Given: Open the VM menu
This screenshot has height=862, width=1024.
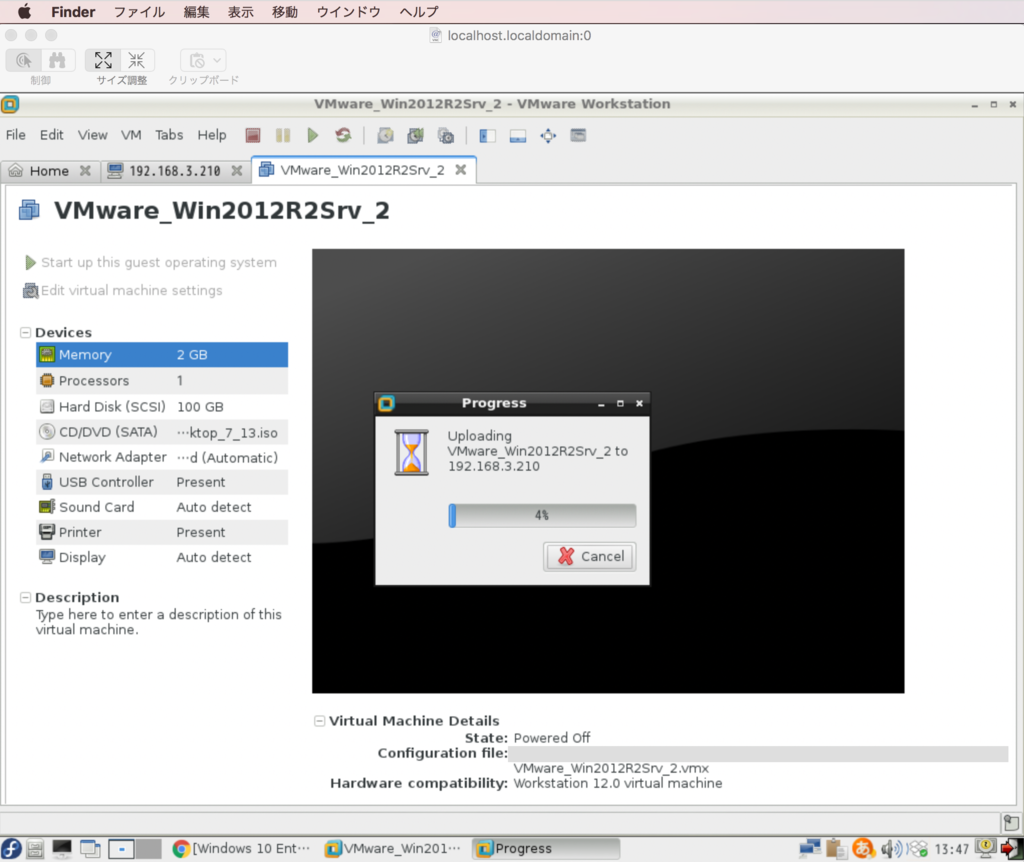Looking at the screenshot, I should tap(131, 135).
